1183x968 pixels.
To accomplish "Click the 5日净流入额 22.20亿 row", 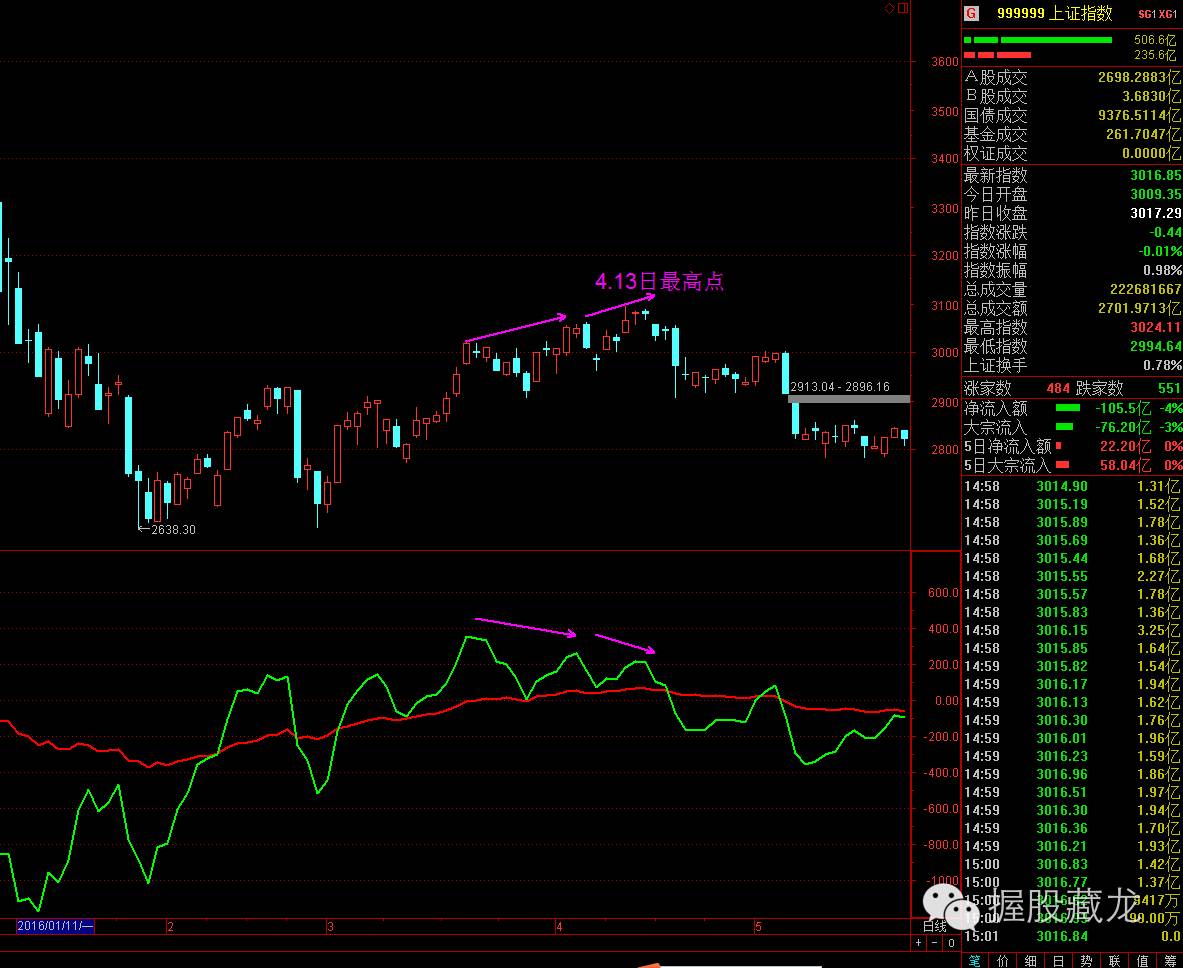I will (x=1072, y=446).
